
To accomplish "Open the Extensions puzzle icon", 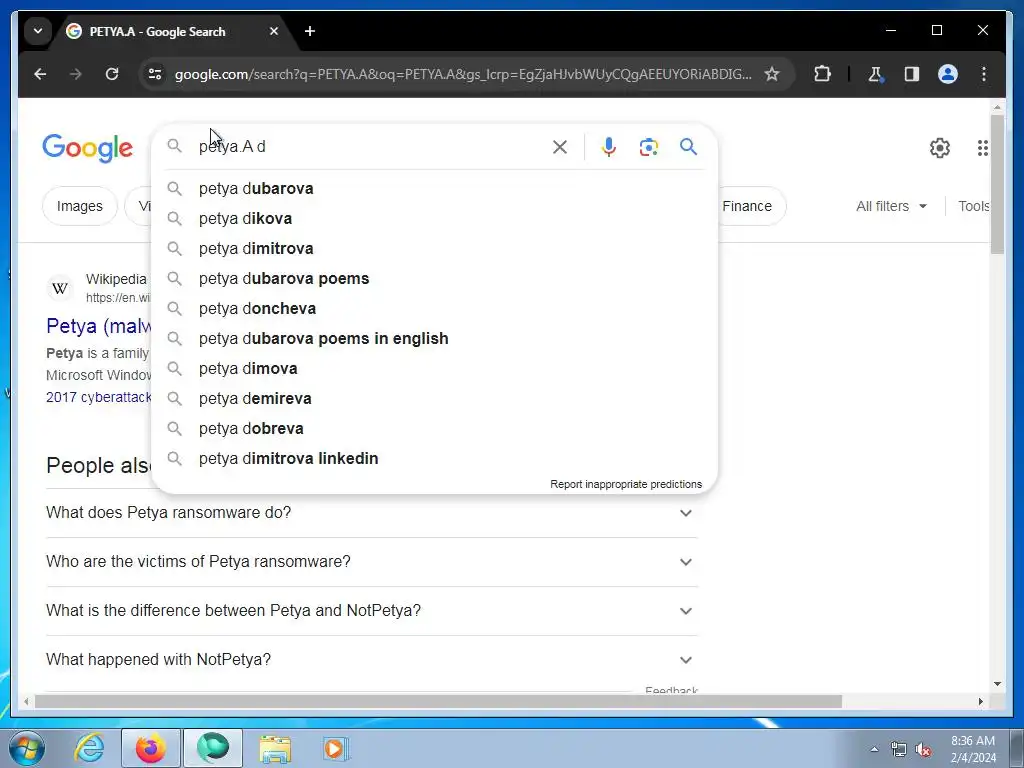I will pyautogui.click(x=822, y=74).
